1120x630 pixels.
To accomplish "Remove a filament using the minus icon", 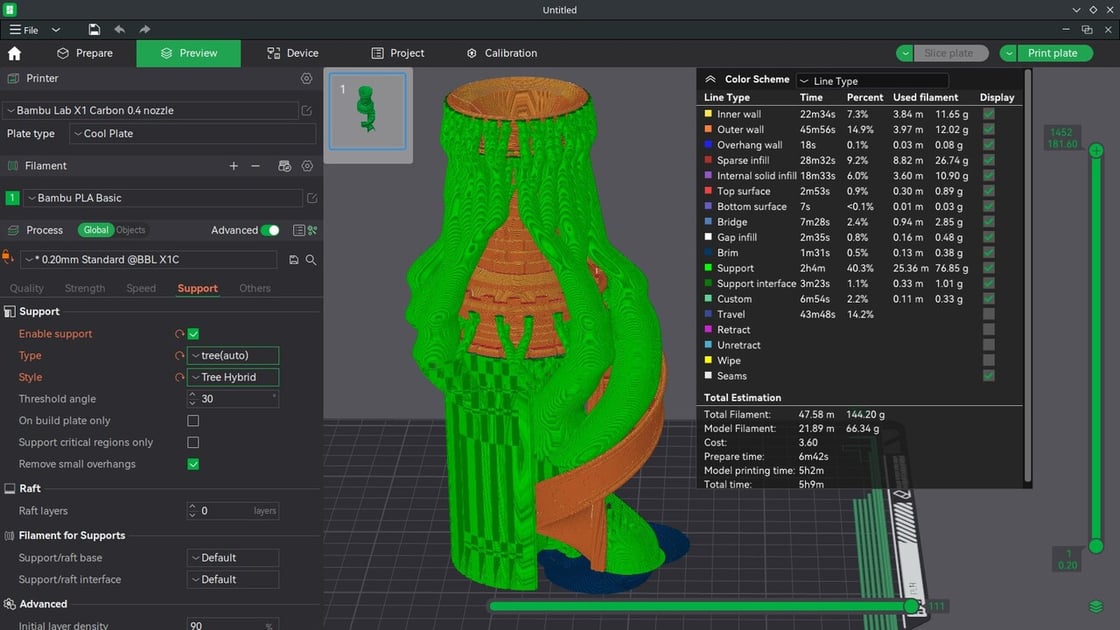I will click(255, 166).
